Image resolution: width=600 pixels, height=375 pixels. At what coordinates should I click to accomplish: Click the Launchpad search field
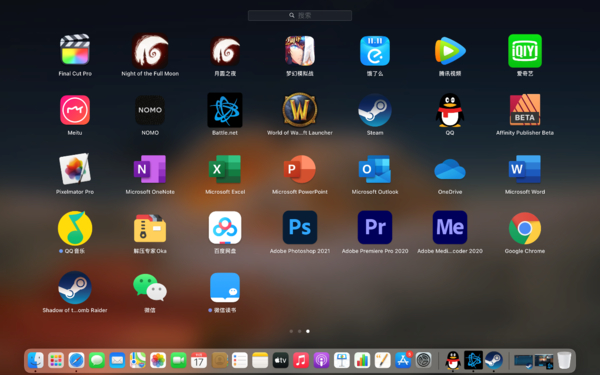pyautogui.click(x=300, y=15)
